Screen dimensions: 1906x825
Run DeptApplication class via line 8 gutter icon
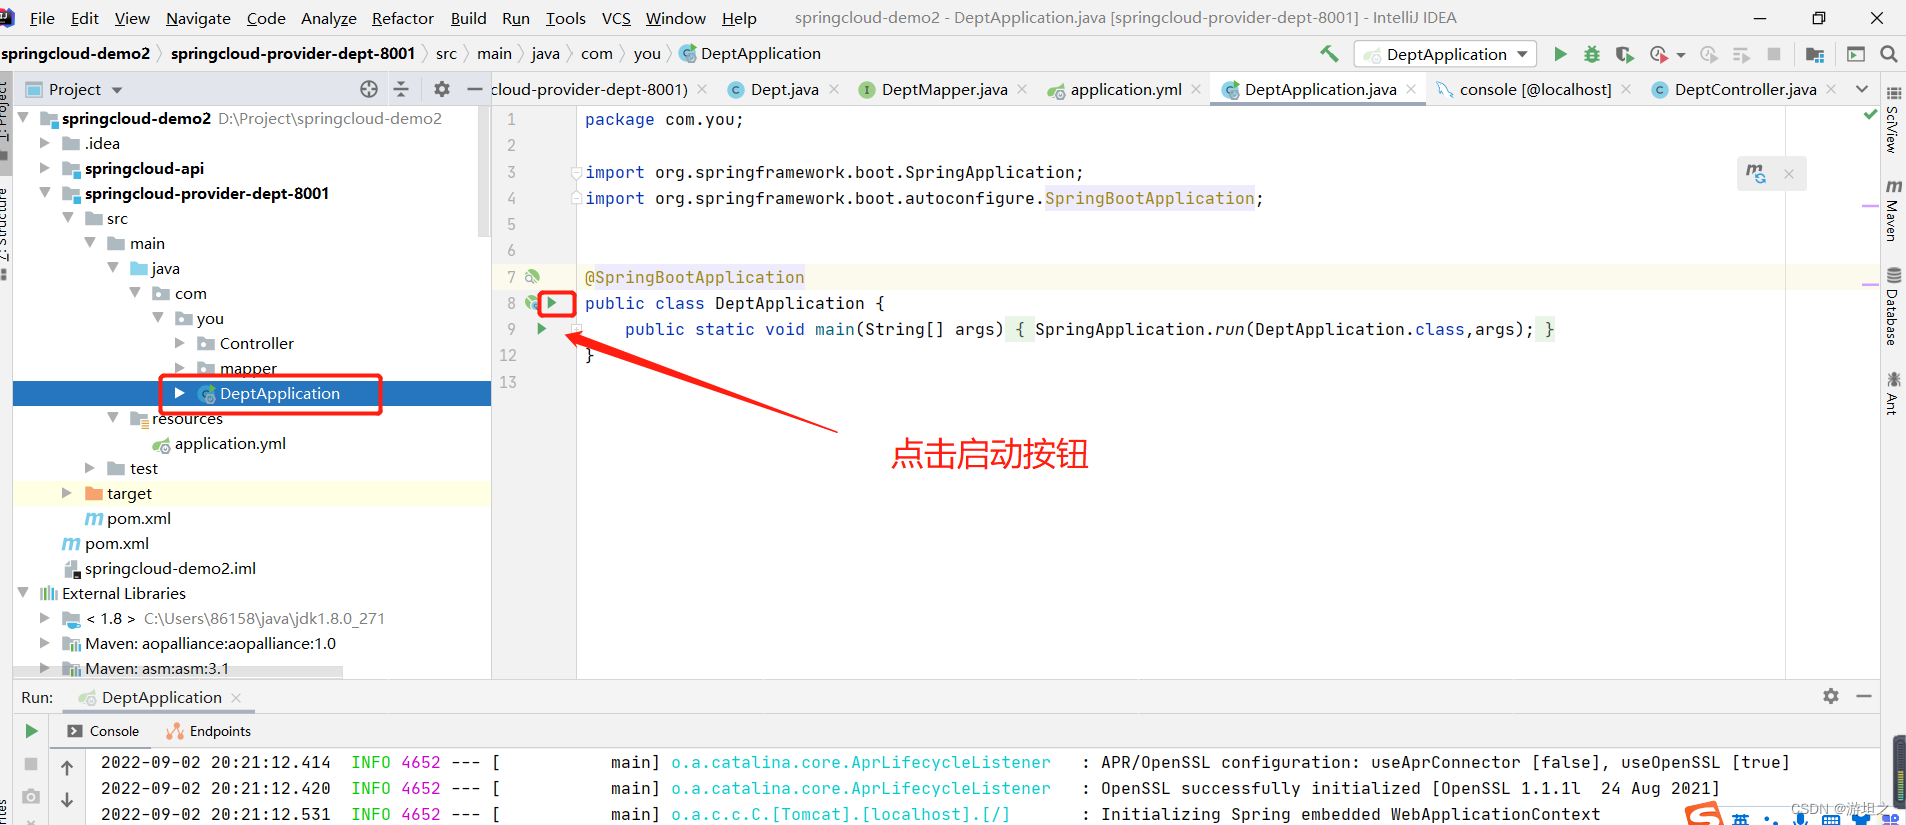tap(551, 302)
